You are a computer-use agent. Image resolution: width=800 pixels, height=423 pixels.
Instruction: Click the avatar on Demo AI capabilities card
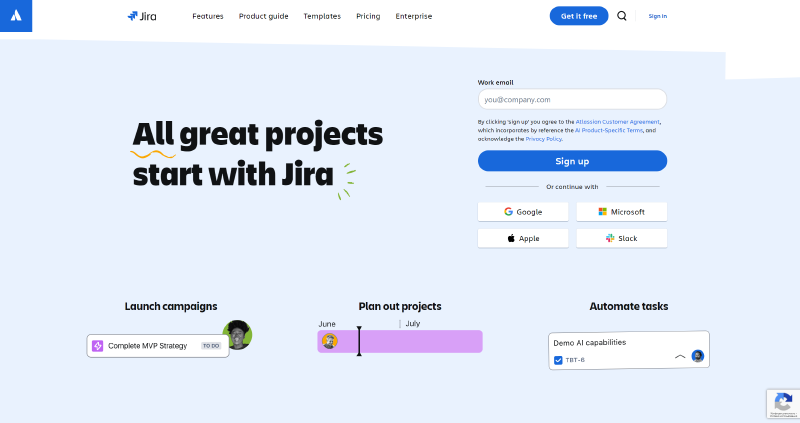pyautogui.click(x=697, y=356)
